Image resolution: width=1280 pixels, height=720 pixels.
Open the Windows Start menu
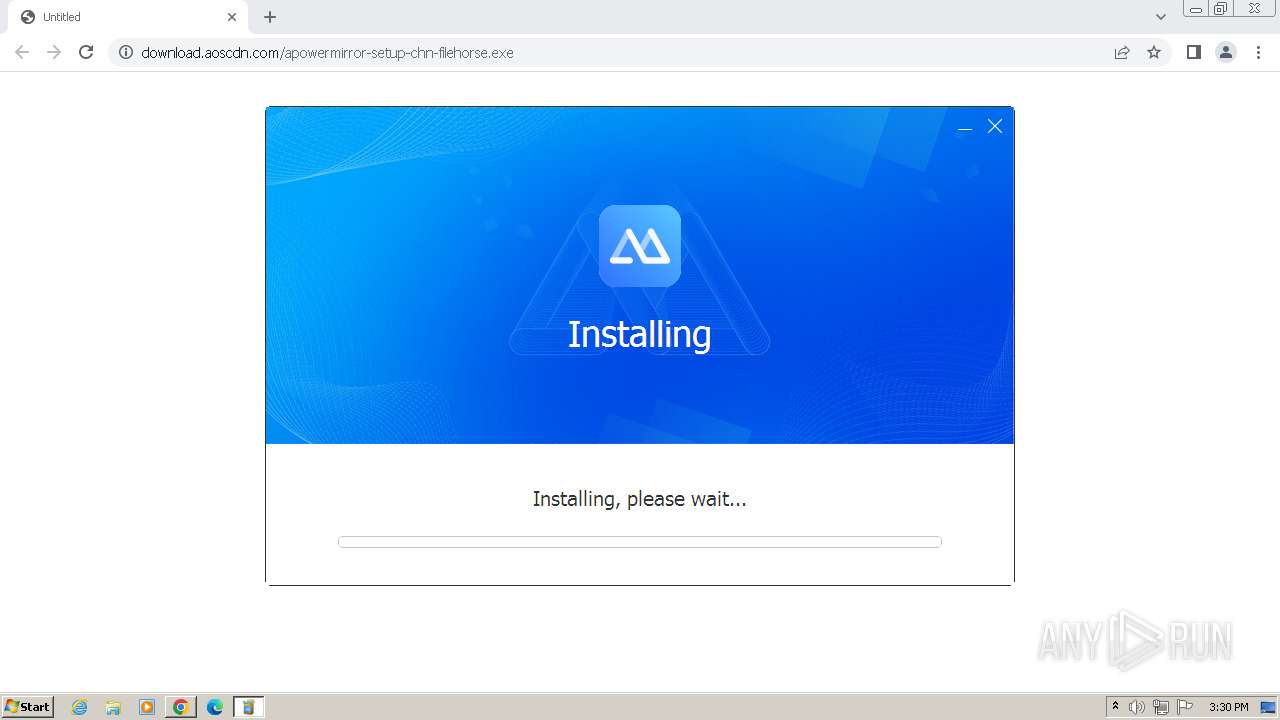click(x=28, y=707)
